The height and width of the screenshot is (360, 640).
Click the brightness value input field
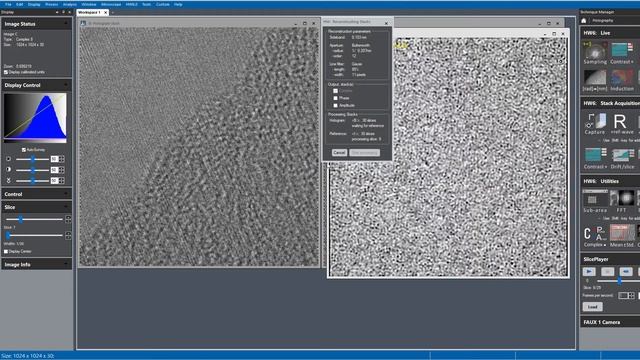(54, 159)
